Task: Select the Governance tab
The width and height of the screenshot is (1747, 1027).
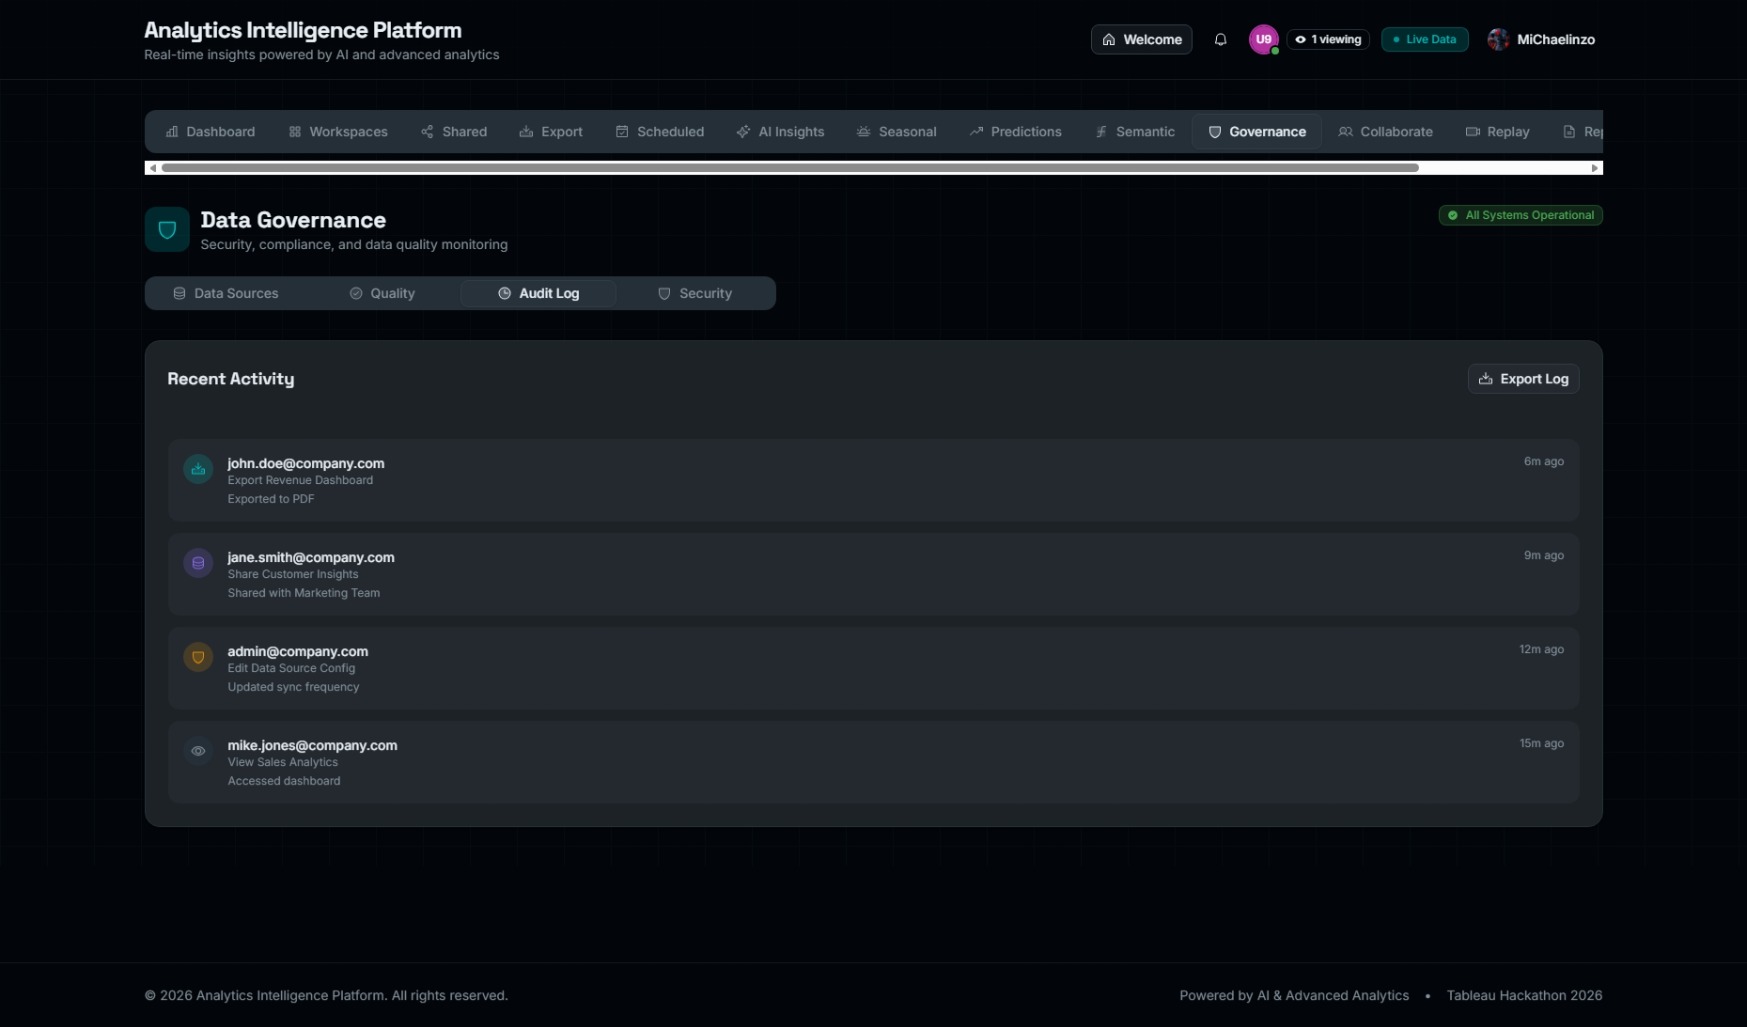Action: 1257,132
